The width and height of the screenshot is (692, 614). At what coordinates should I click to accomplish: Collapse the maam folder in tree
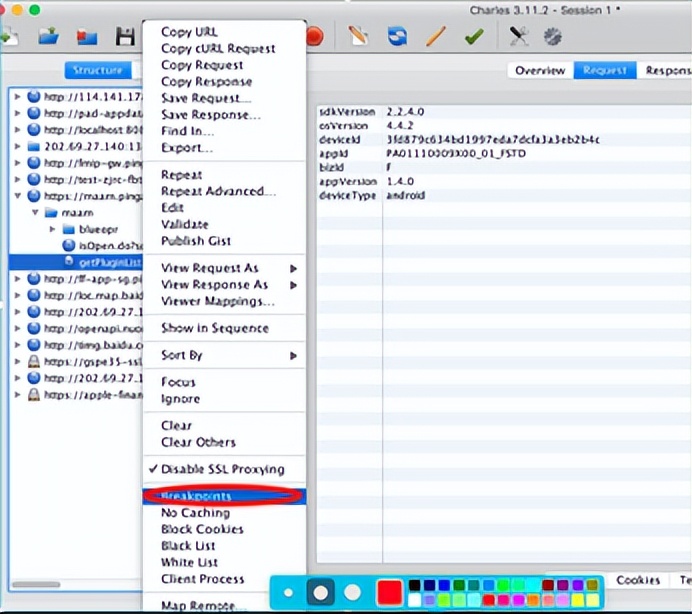(36, 213)
